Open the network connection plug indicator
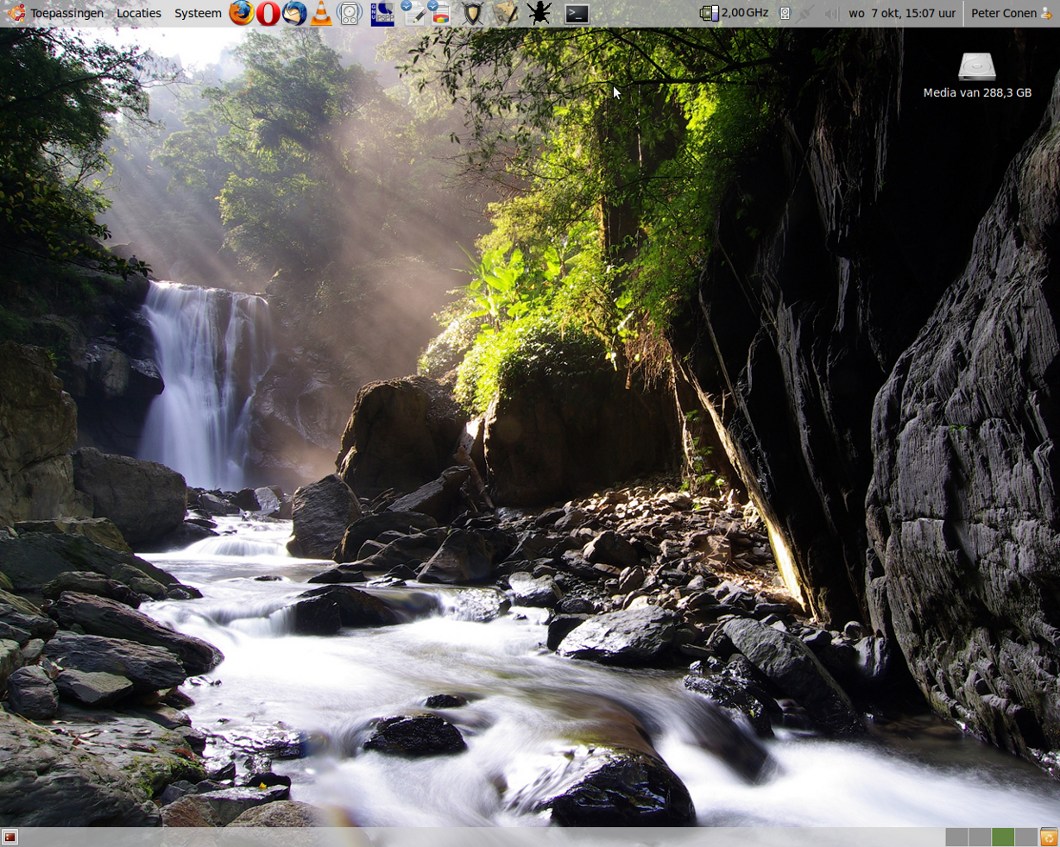 click(x=804, y=13)
